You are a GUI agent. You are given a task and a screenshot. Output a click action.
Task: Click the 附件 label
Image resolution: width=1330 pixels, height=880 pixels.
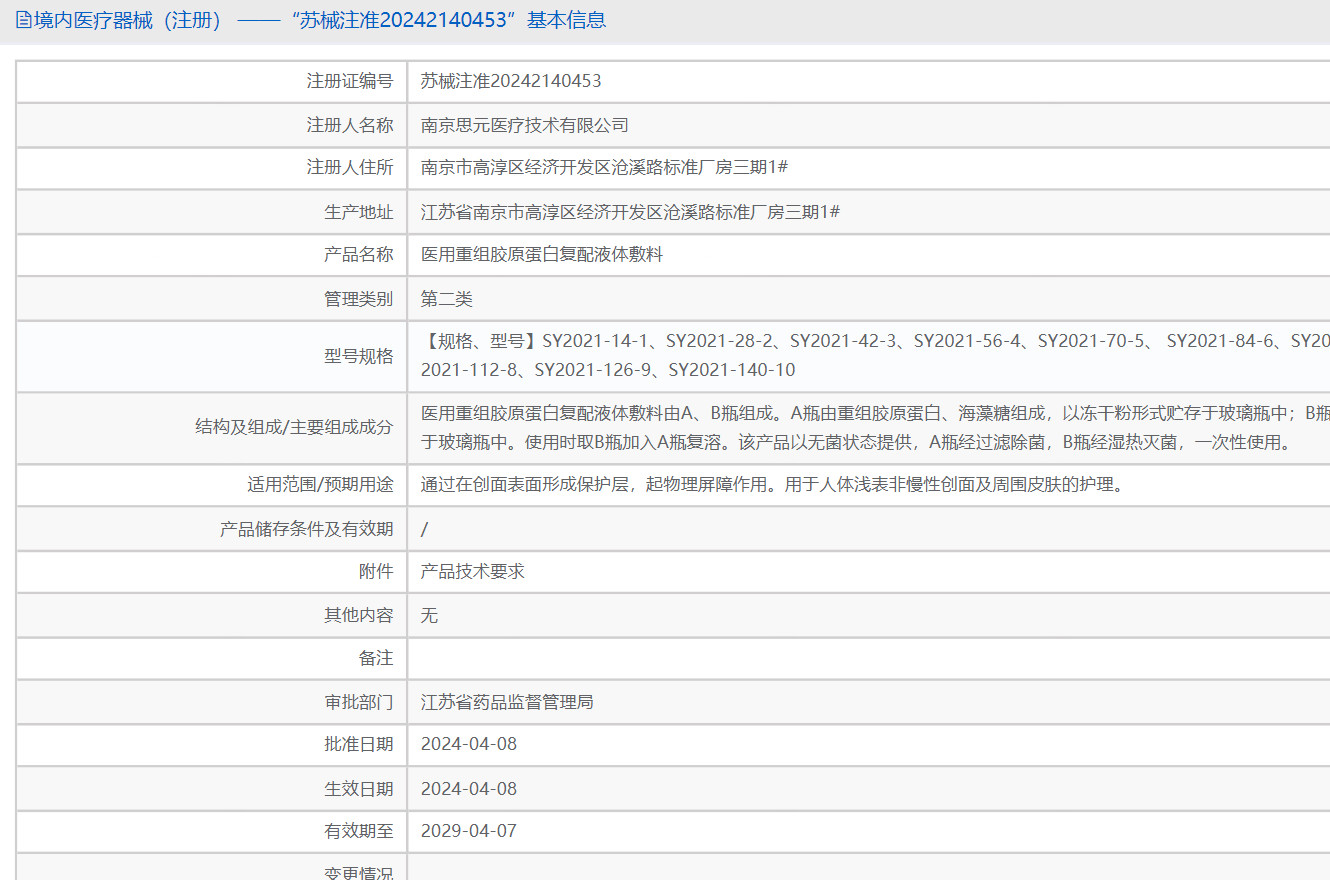click(376, 571)
